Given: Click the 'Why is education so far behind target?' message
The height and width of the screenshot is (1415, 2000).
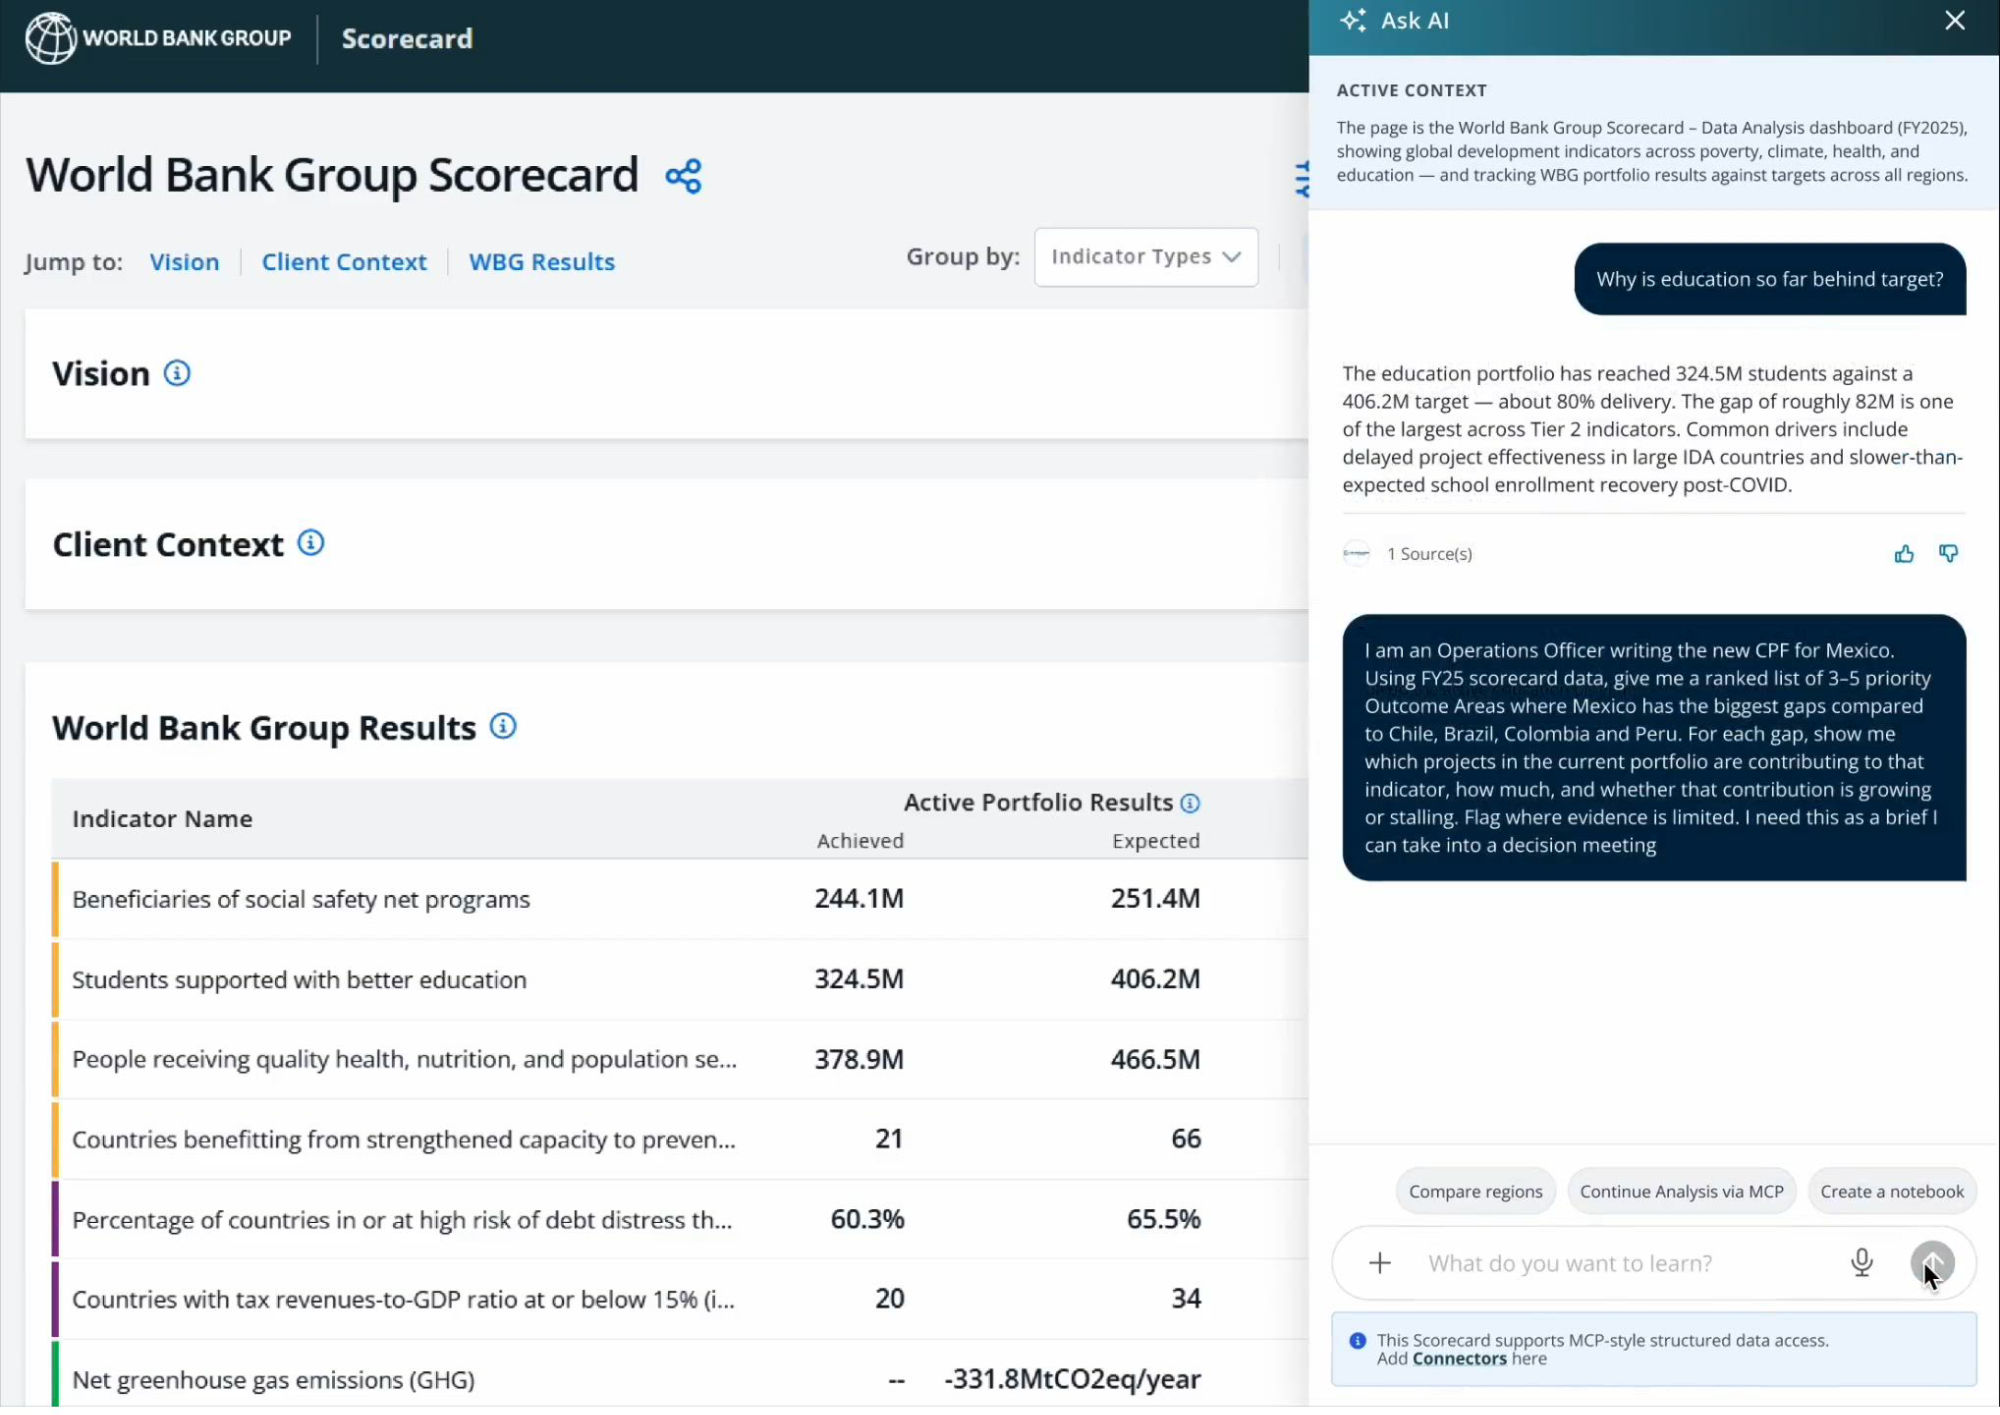Looking at the screenshot, I should click(x=1770, y=279).
